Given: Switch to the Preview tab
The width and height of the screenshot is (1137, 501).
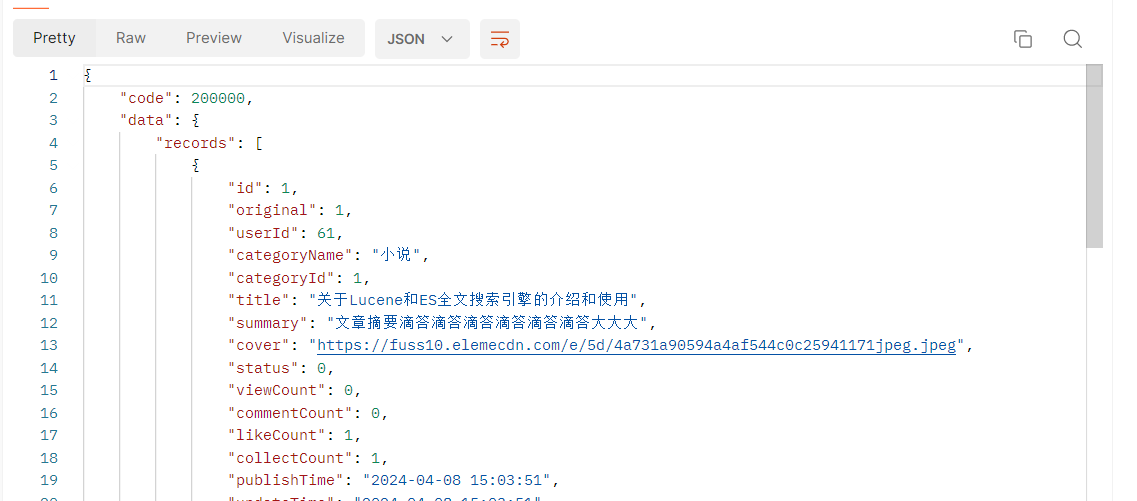Looking at the screenshot, I should [214, 38].
